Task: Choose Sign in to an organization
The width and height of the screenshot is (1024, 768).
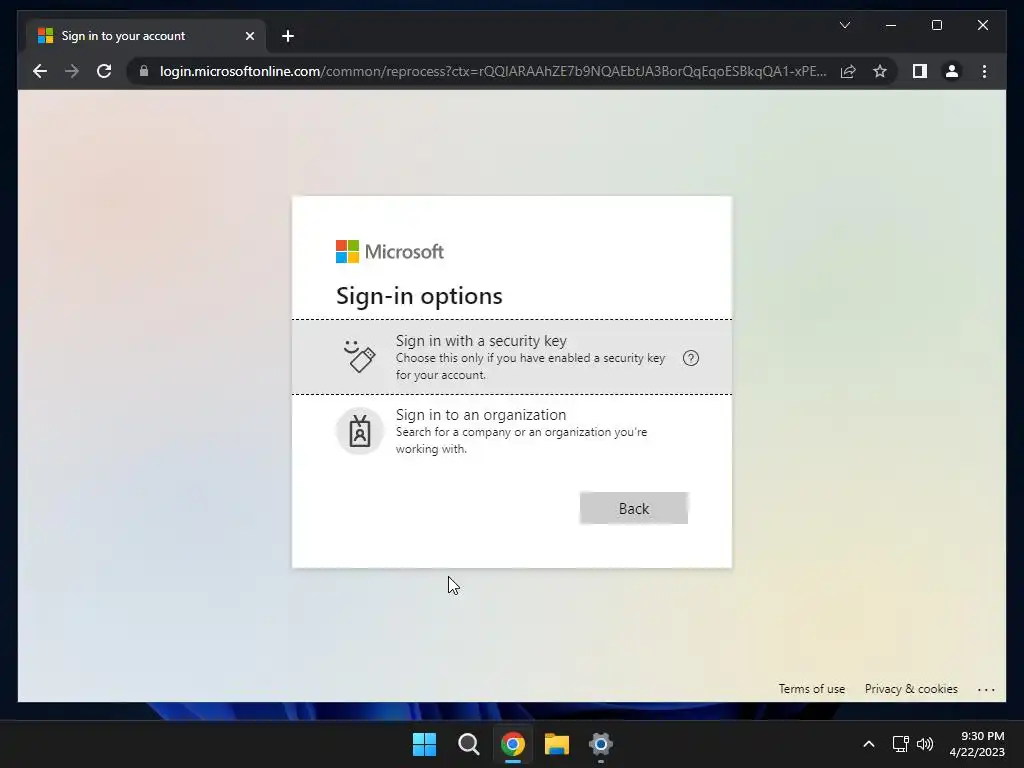Action: coord(512,431)
